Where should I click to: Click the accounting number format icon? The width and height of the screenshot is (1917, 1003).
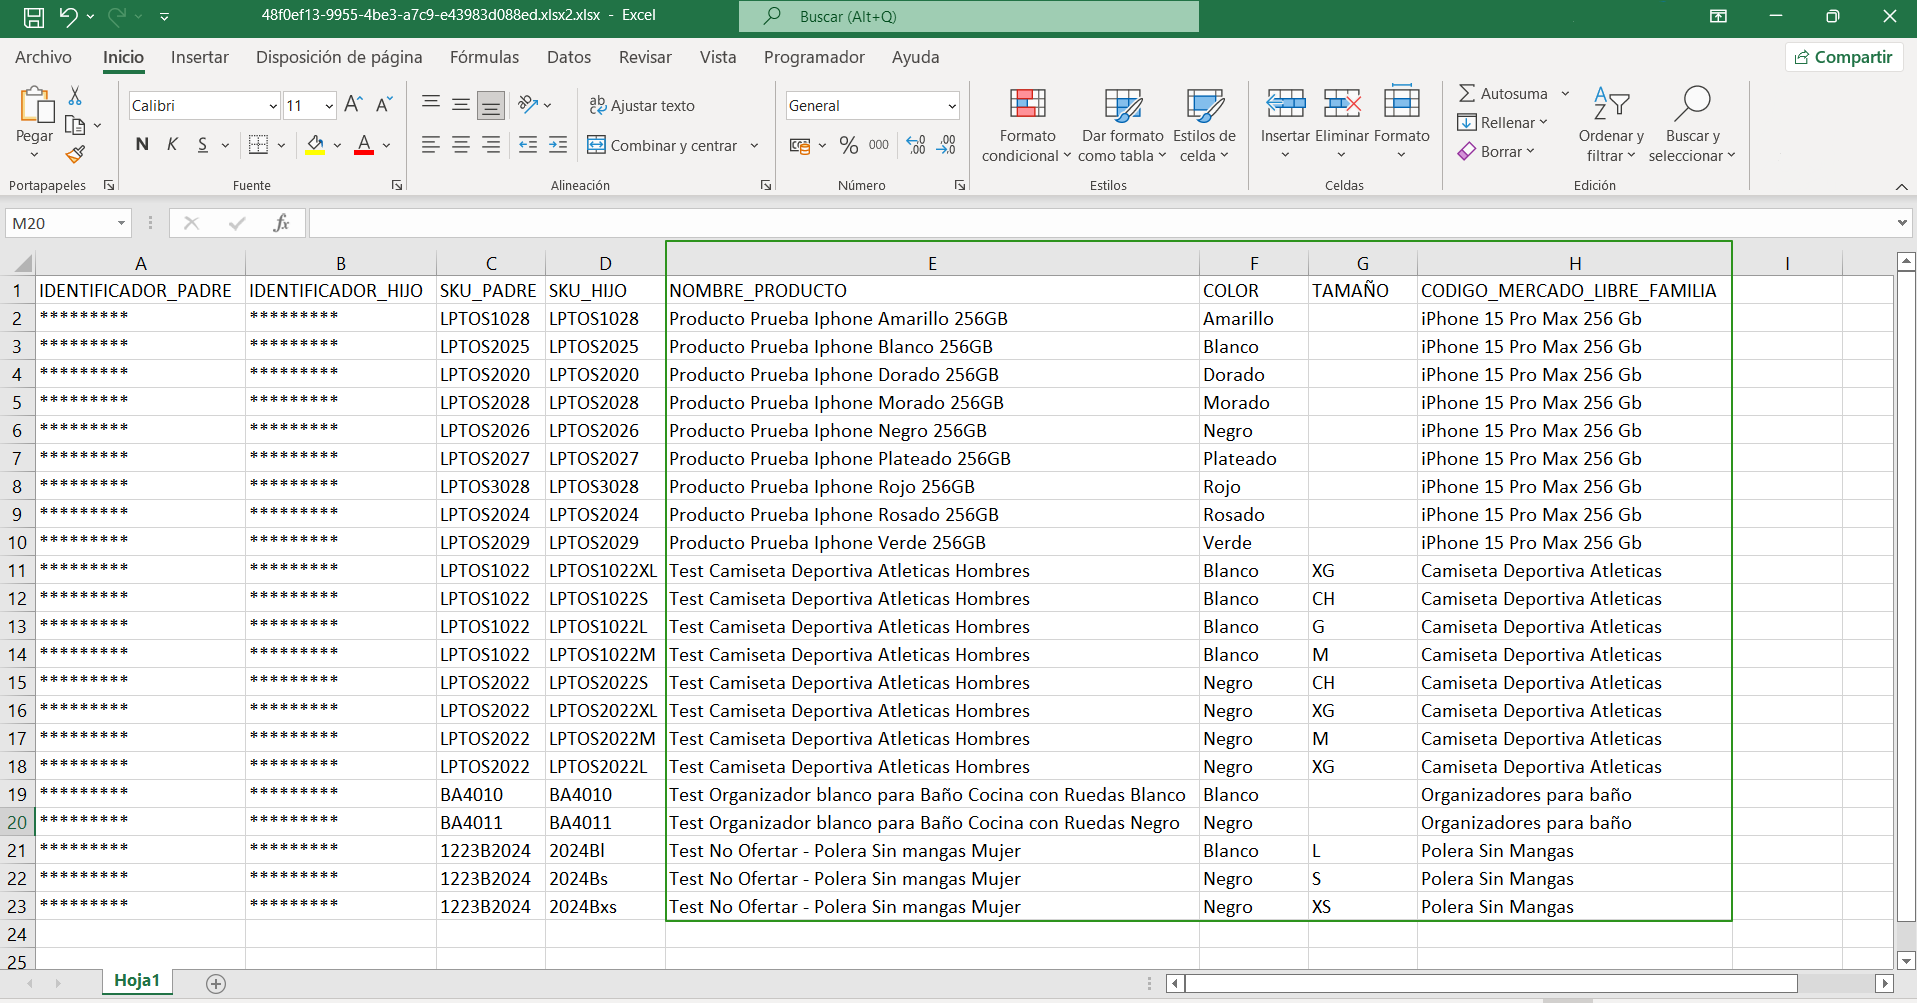tap(801, 145)
